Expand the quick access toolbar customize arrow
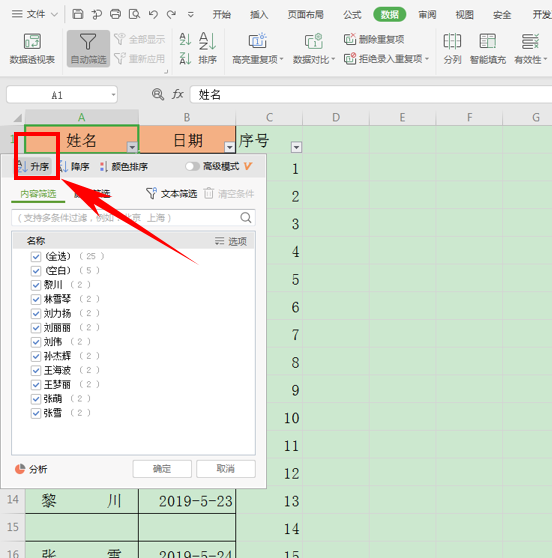Viewport: 552px width, 558px height. (x=191, y=15)
